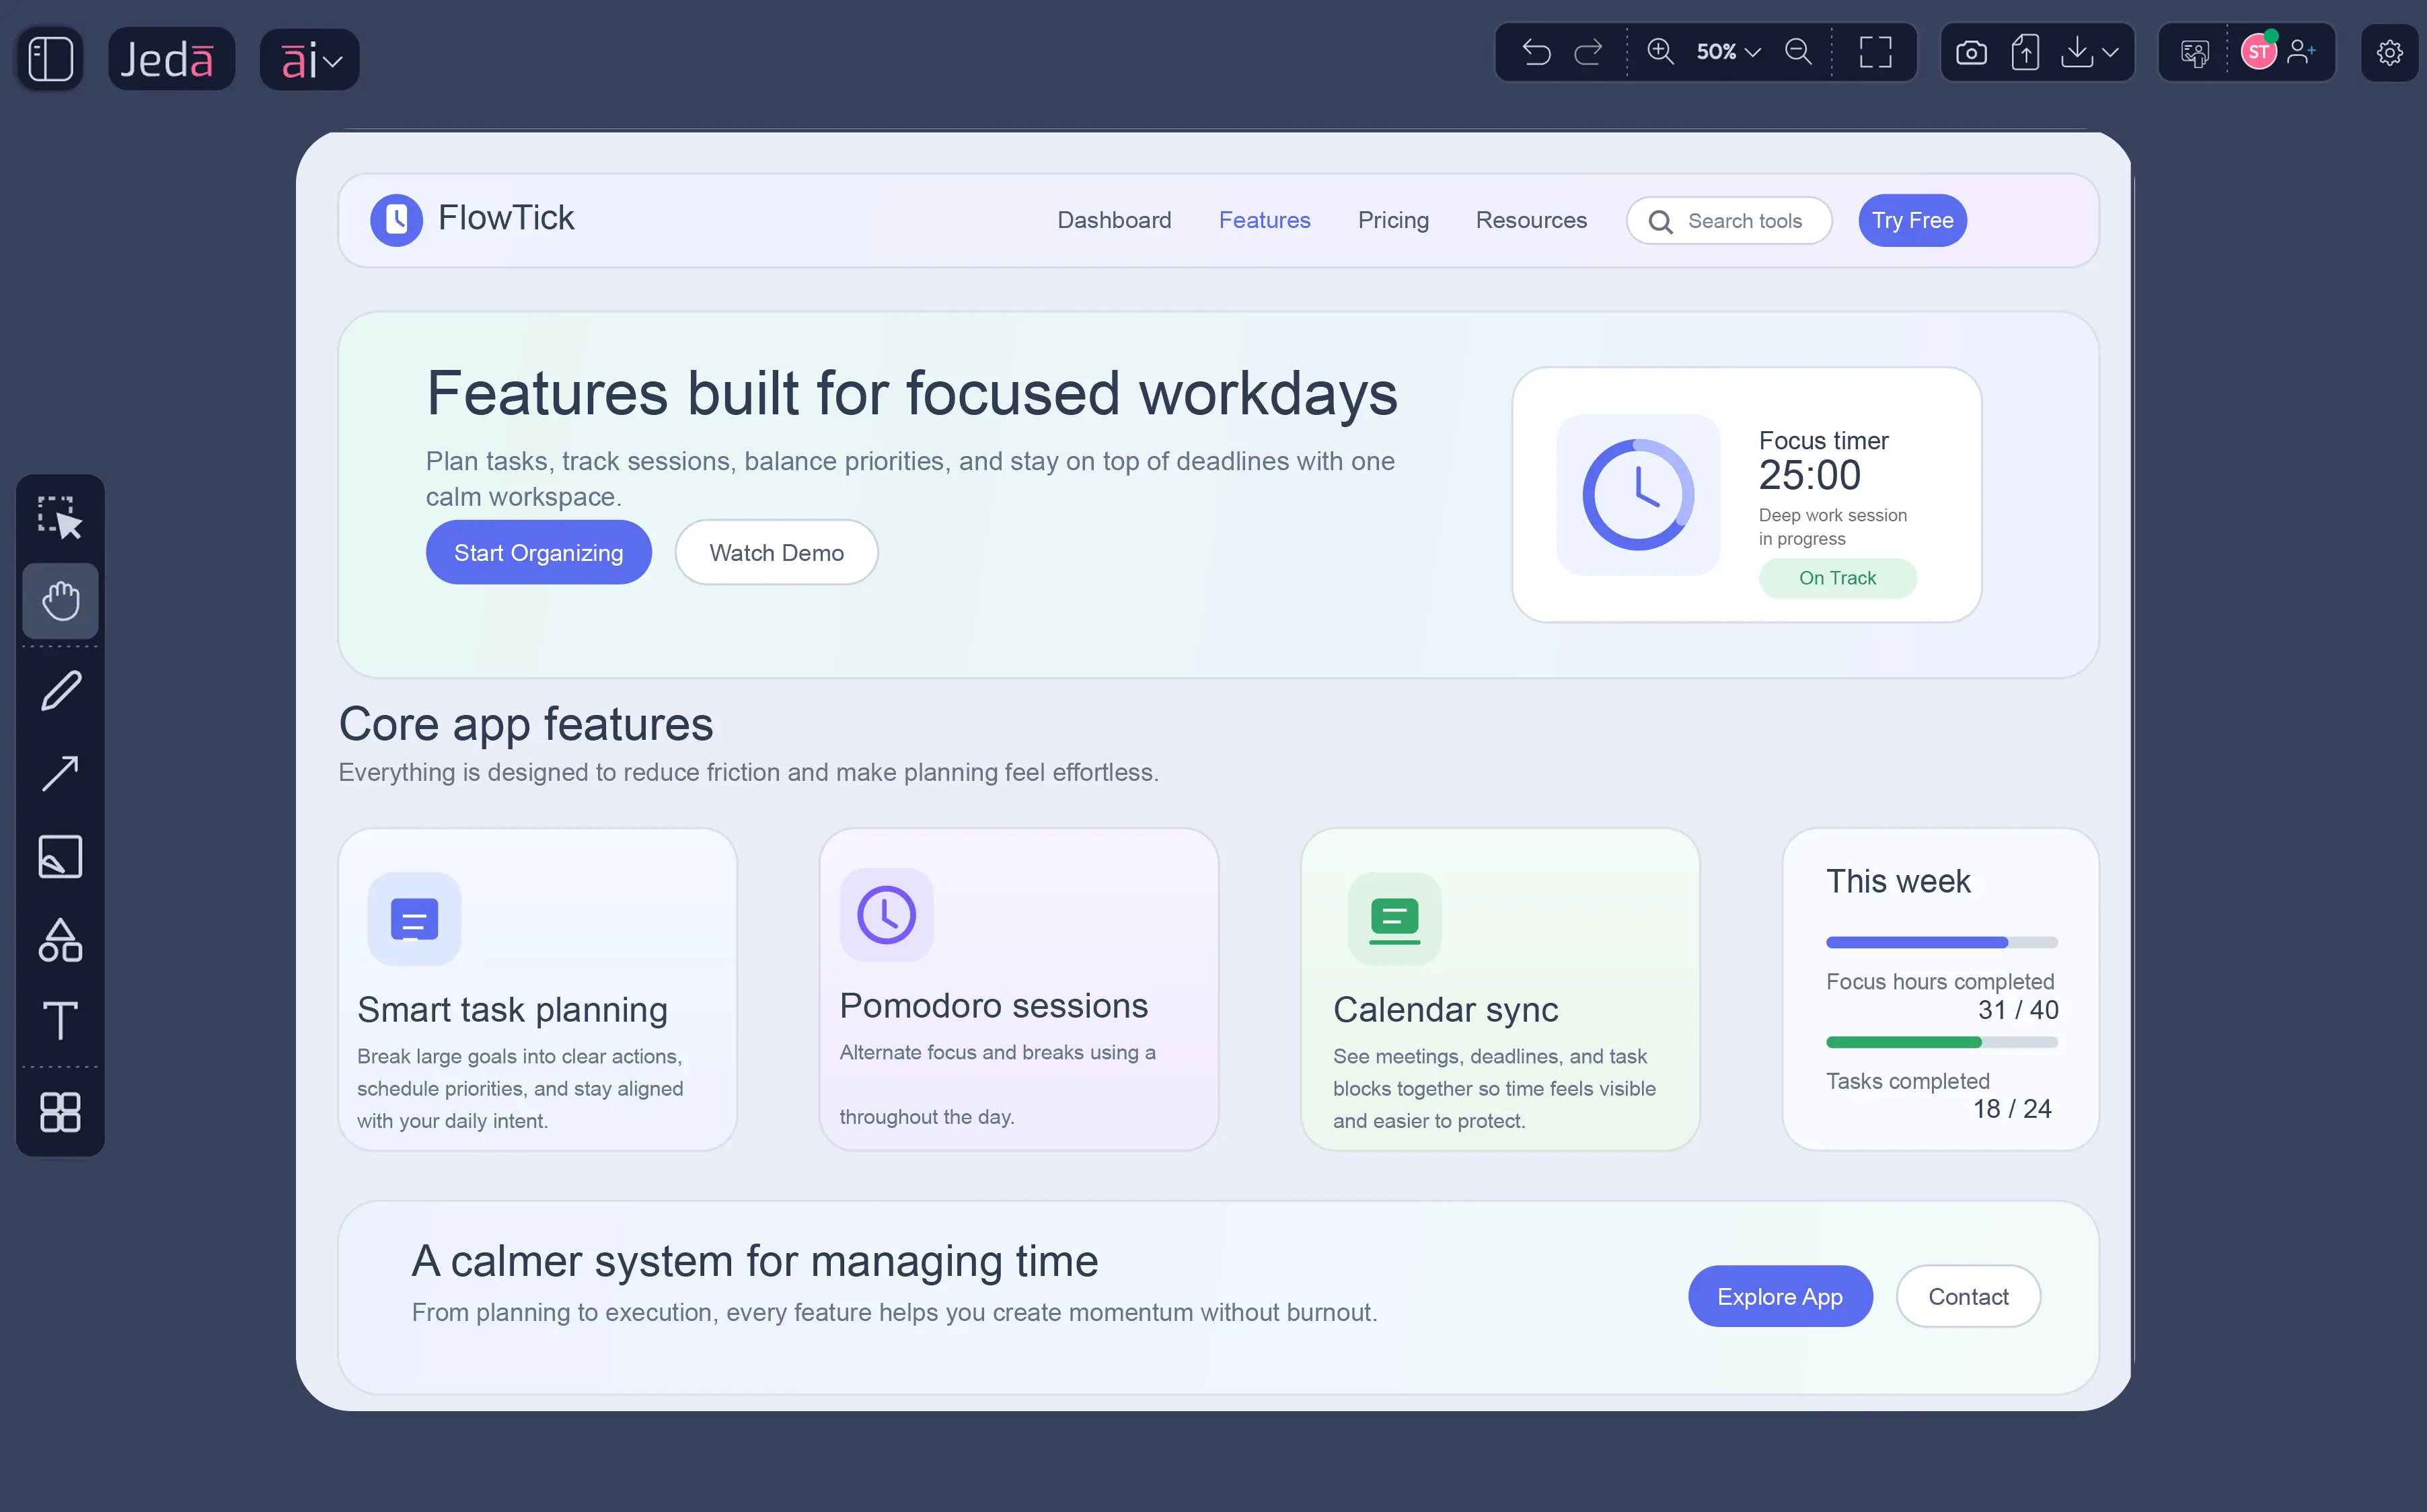The width and height of the screenshot is (2427, 1512).
Task: Choose the Shapes tool
Action: tap(60, 940)
